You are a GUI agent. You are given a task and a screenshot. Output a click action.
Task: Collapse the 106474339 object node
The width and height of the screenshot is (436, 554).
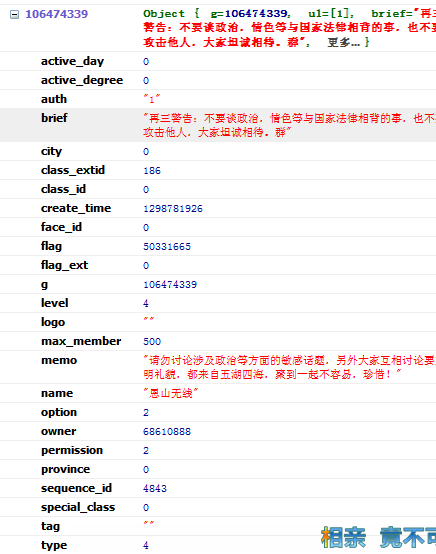tap(14, 14)
